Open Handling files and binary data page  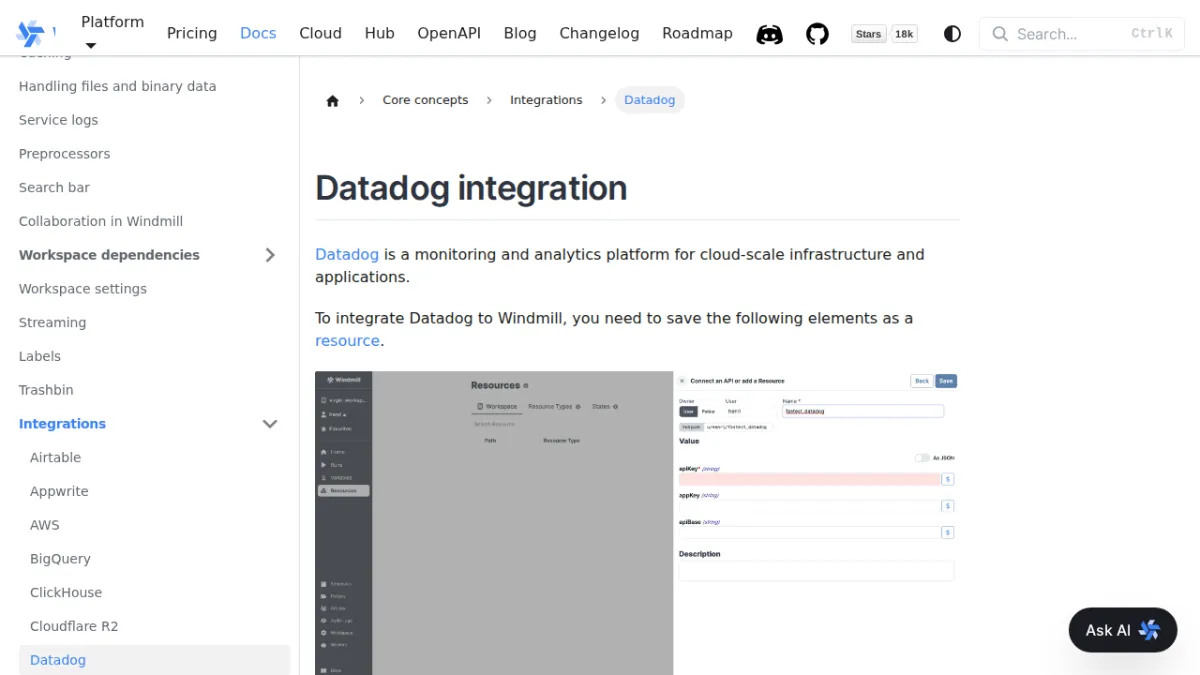tap(117, 86)
